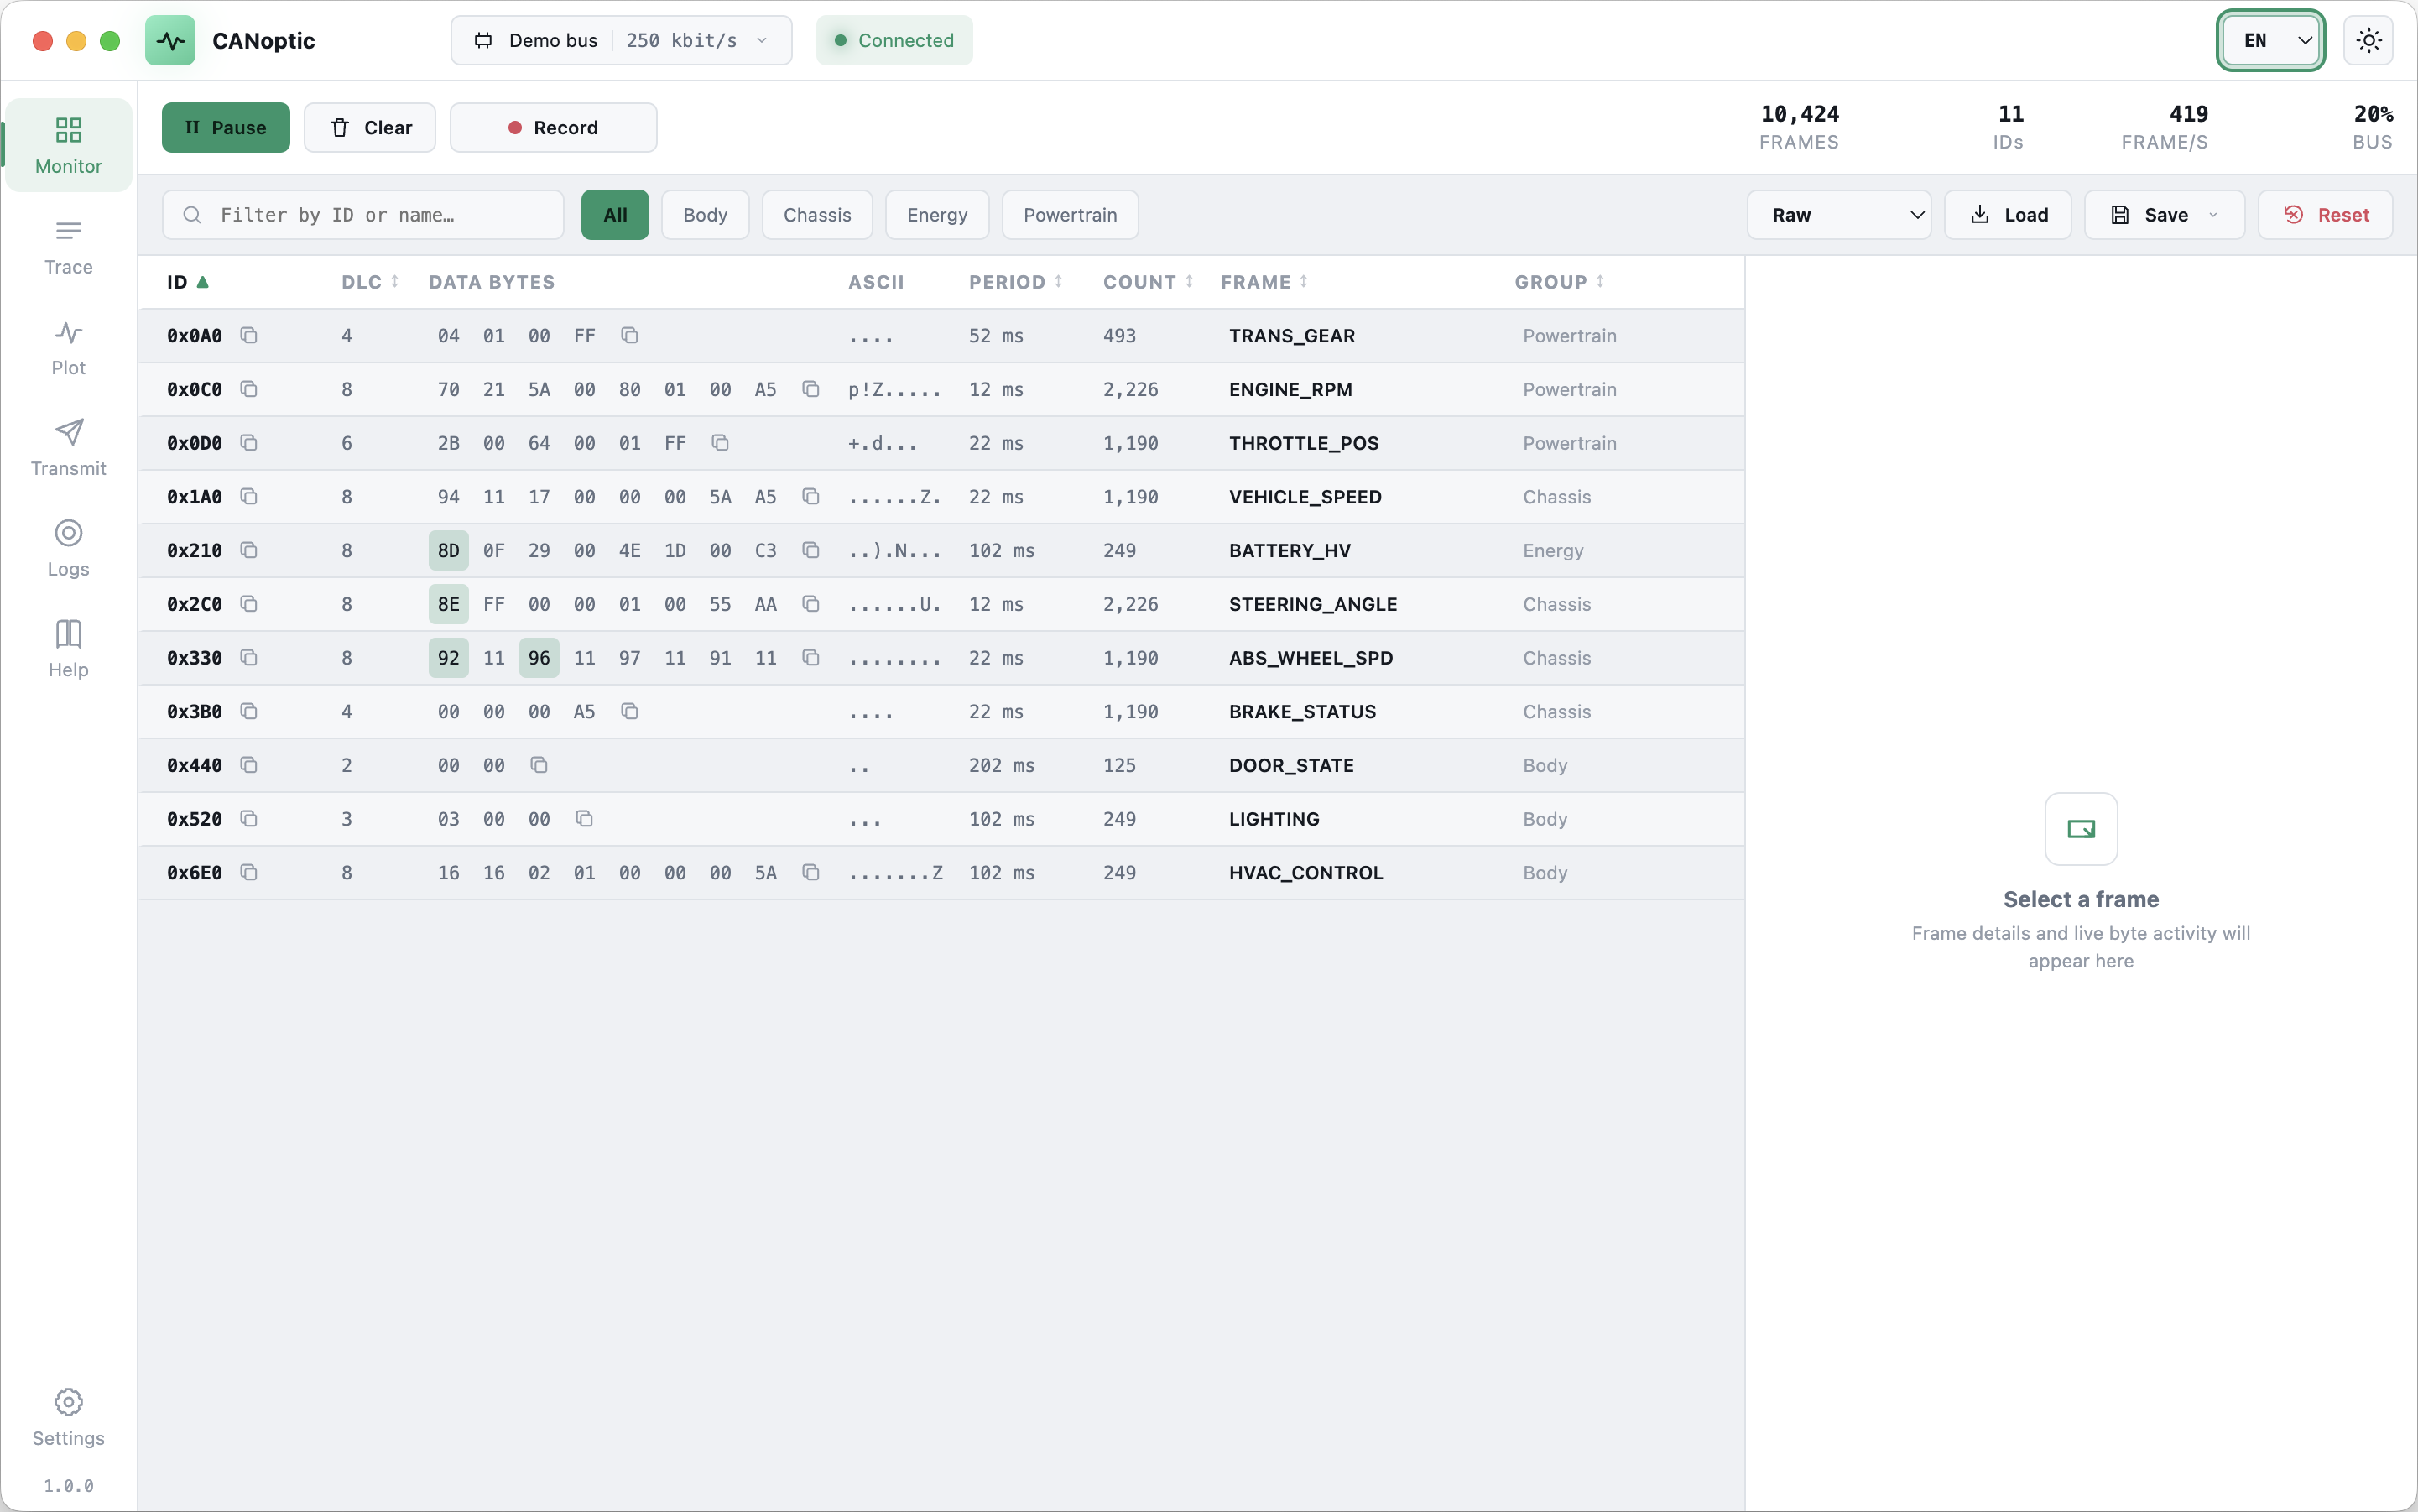Copy data bytes of HVAC_CONTROL row
Viewport: 2418px width, 1512px height.
pos(811,872)
